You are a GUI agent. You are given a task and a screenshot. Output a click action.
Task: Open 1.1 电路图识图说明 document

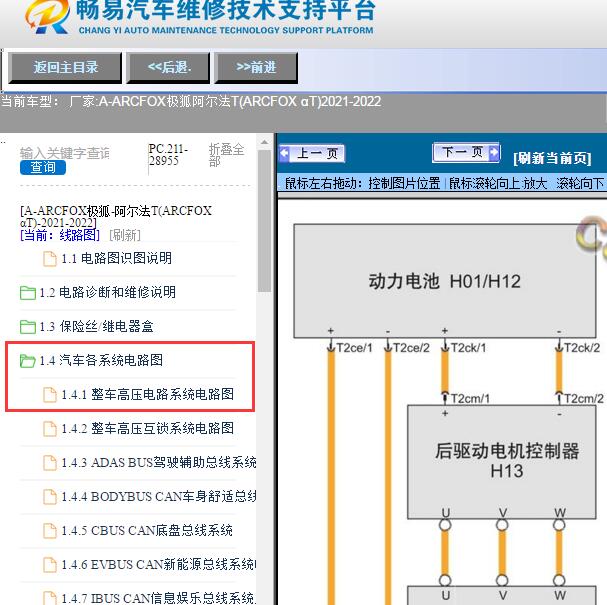point(116,258)
